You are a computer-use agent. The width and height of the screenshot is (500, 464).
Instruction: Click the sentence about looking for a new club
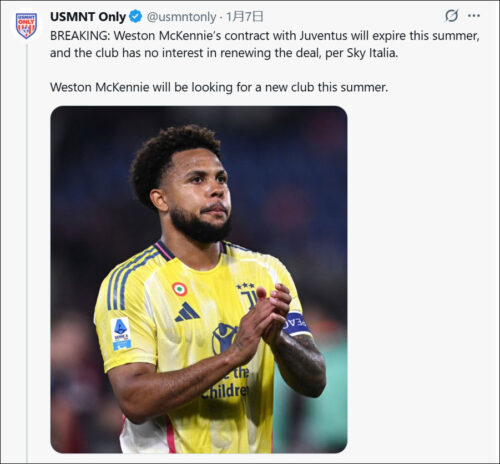point(219,87)
